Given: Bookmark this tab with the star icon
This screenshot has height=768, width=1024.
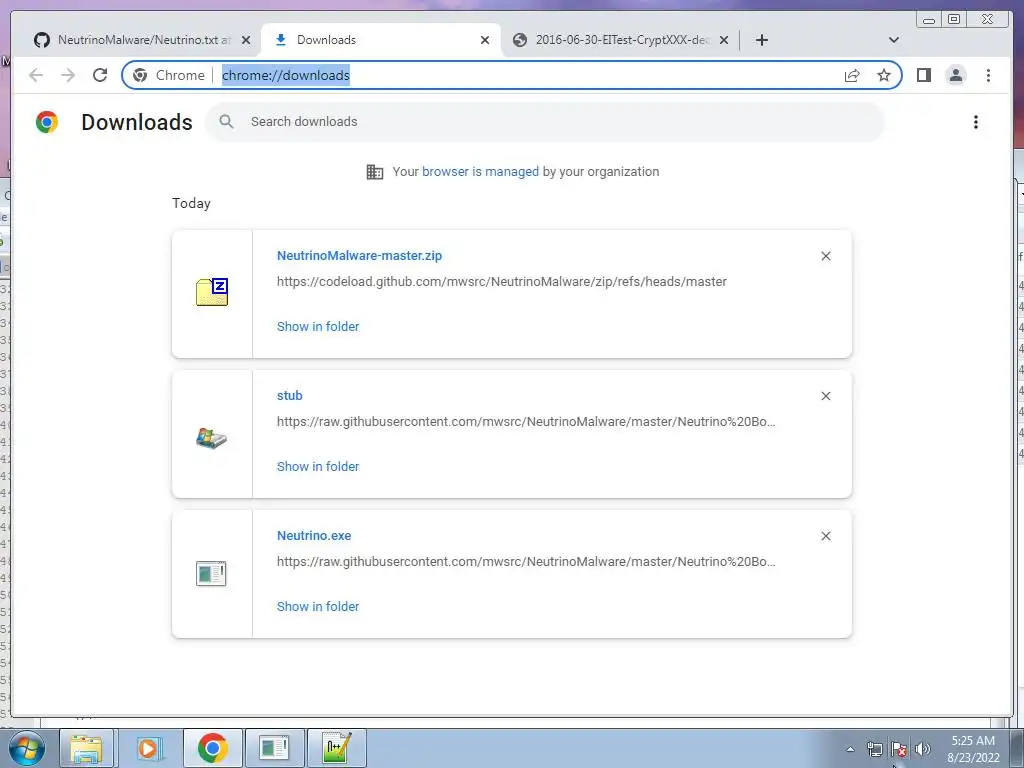Looking at the screenshot, I should coord(884,75).
